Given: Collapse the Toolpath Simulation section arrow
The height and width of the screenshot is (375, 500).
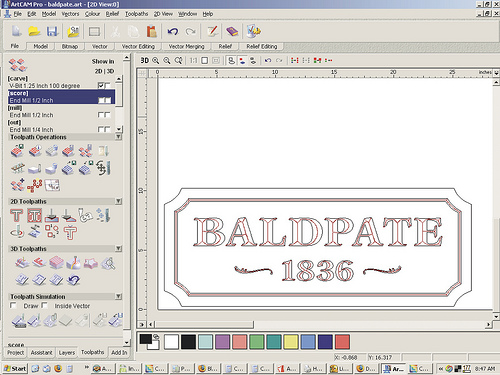Looking at the screenshot, I should pyautogui.click(x=119, y=296).
